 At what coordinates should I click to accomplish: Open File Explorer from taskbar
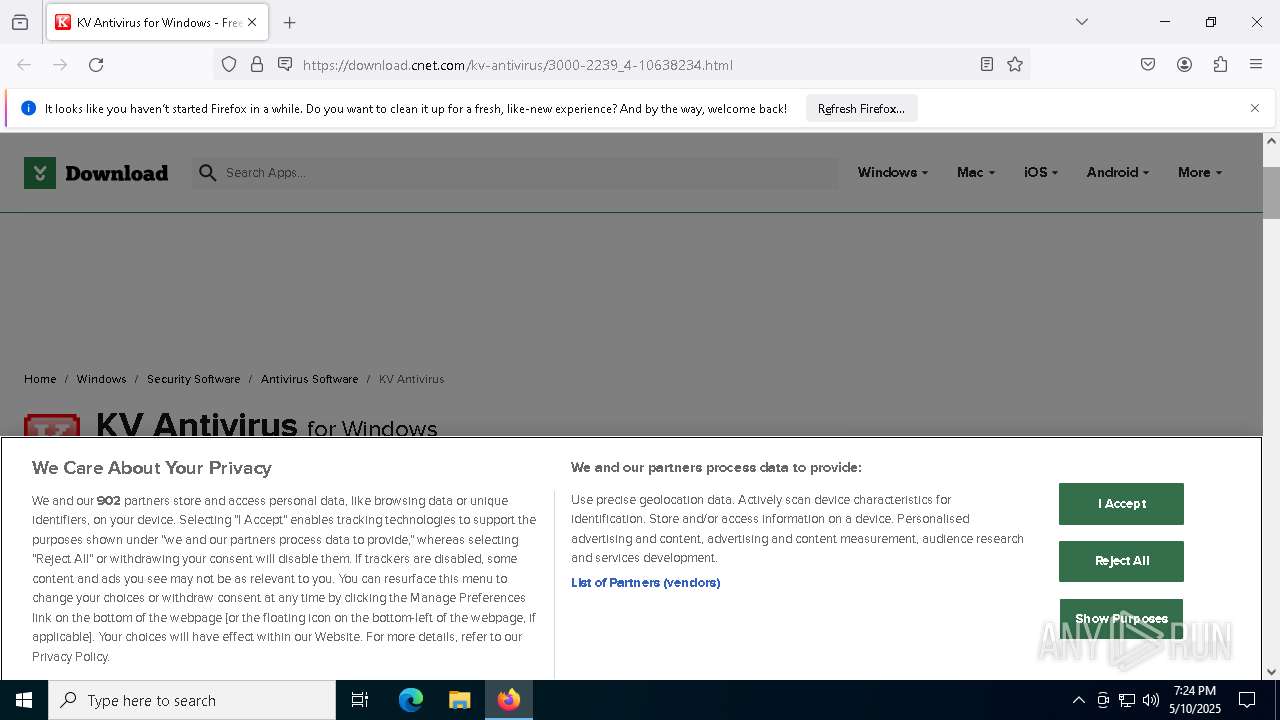(460, 700)
